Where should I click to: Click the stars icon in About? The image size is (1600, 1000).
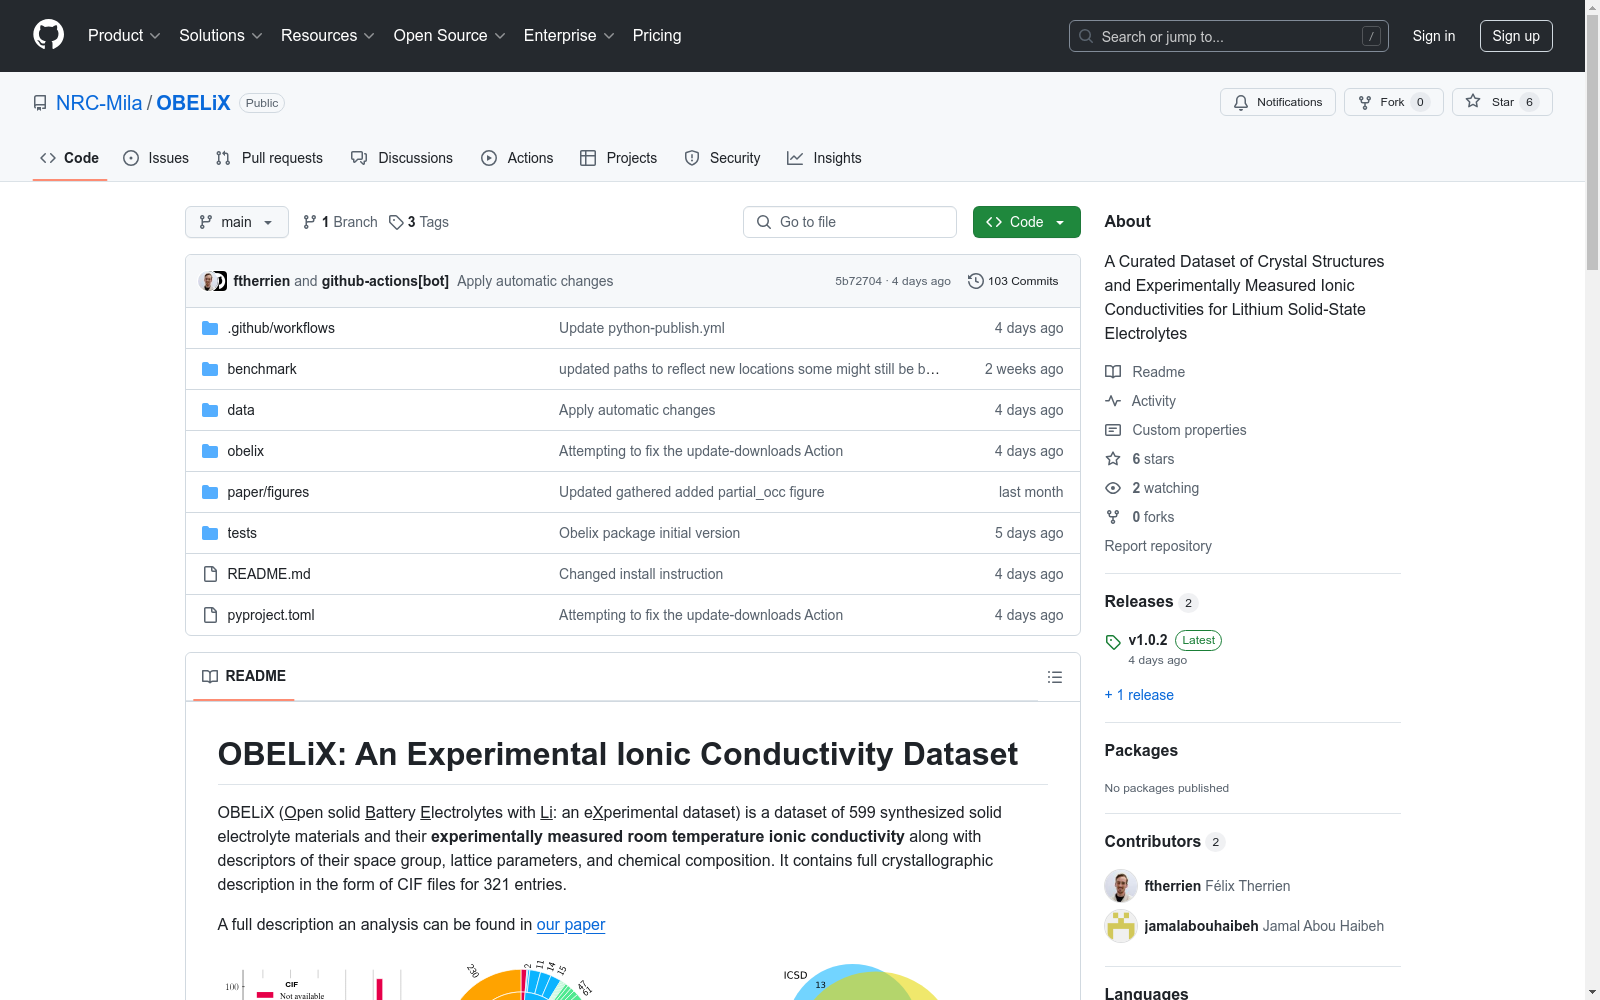click(x=1113, y=459)
